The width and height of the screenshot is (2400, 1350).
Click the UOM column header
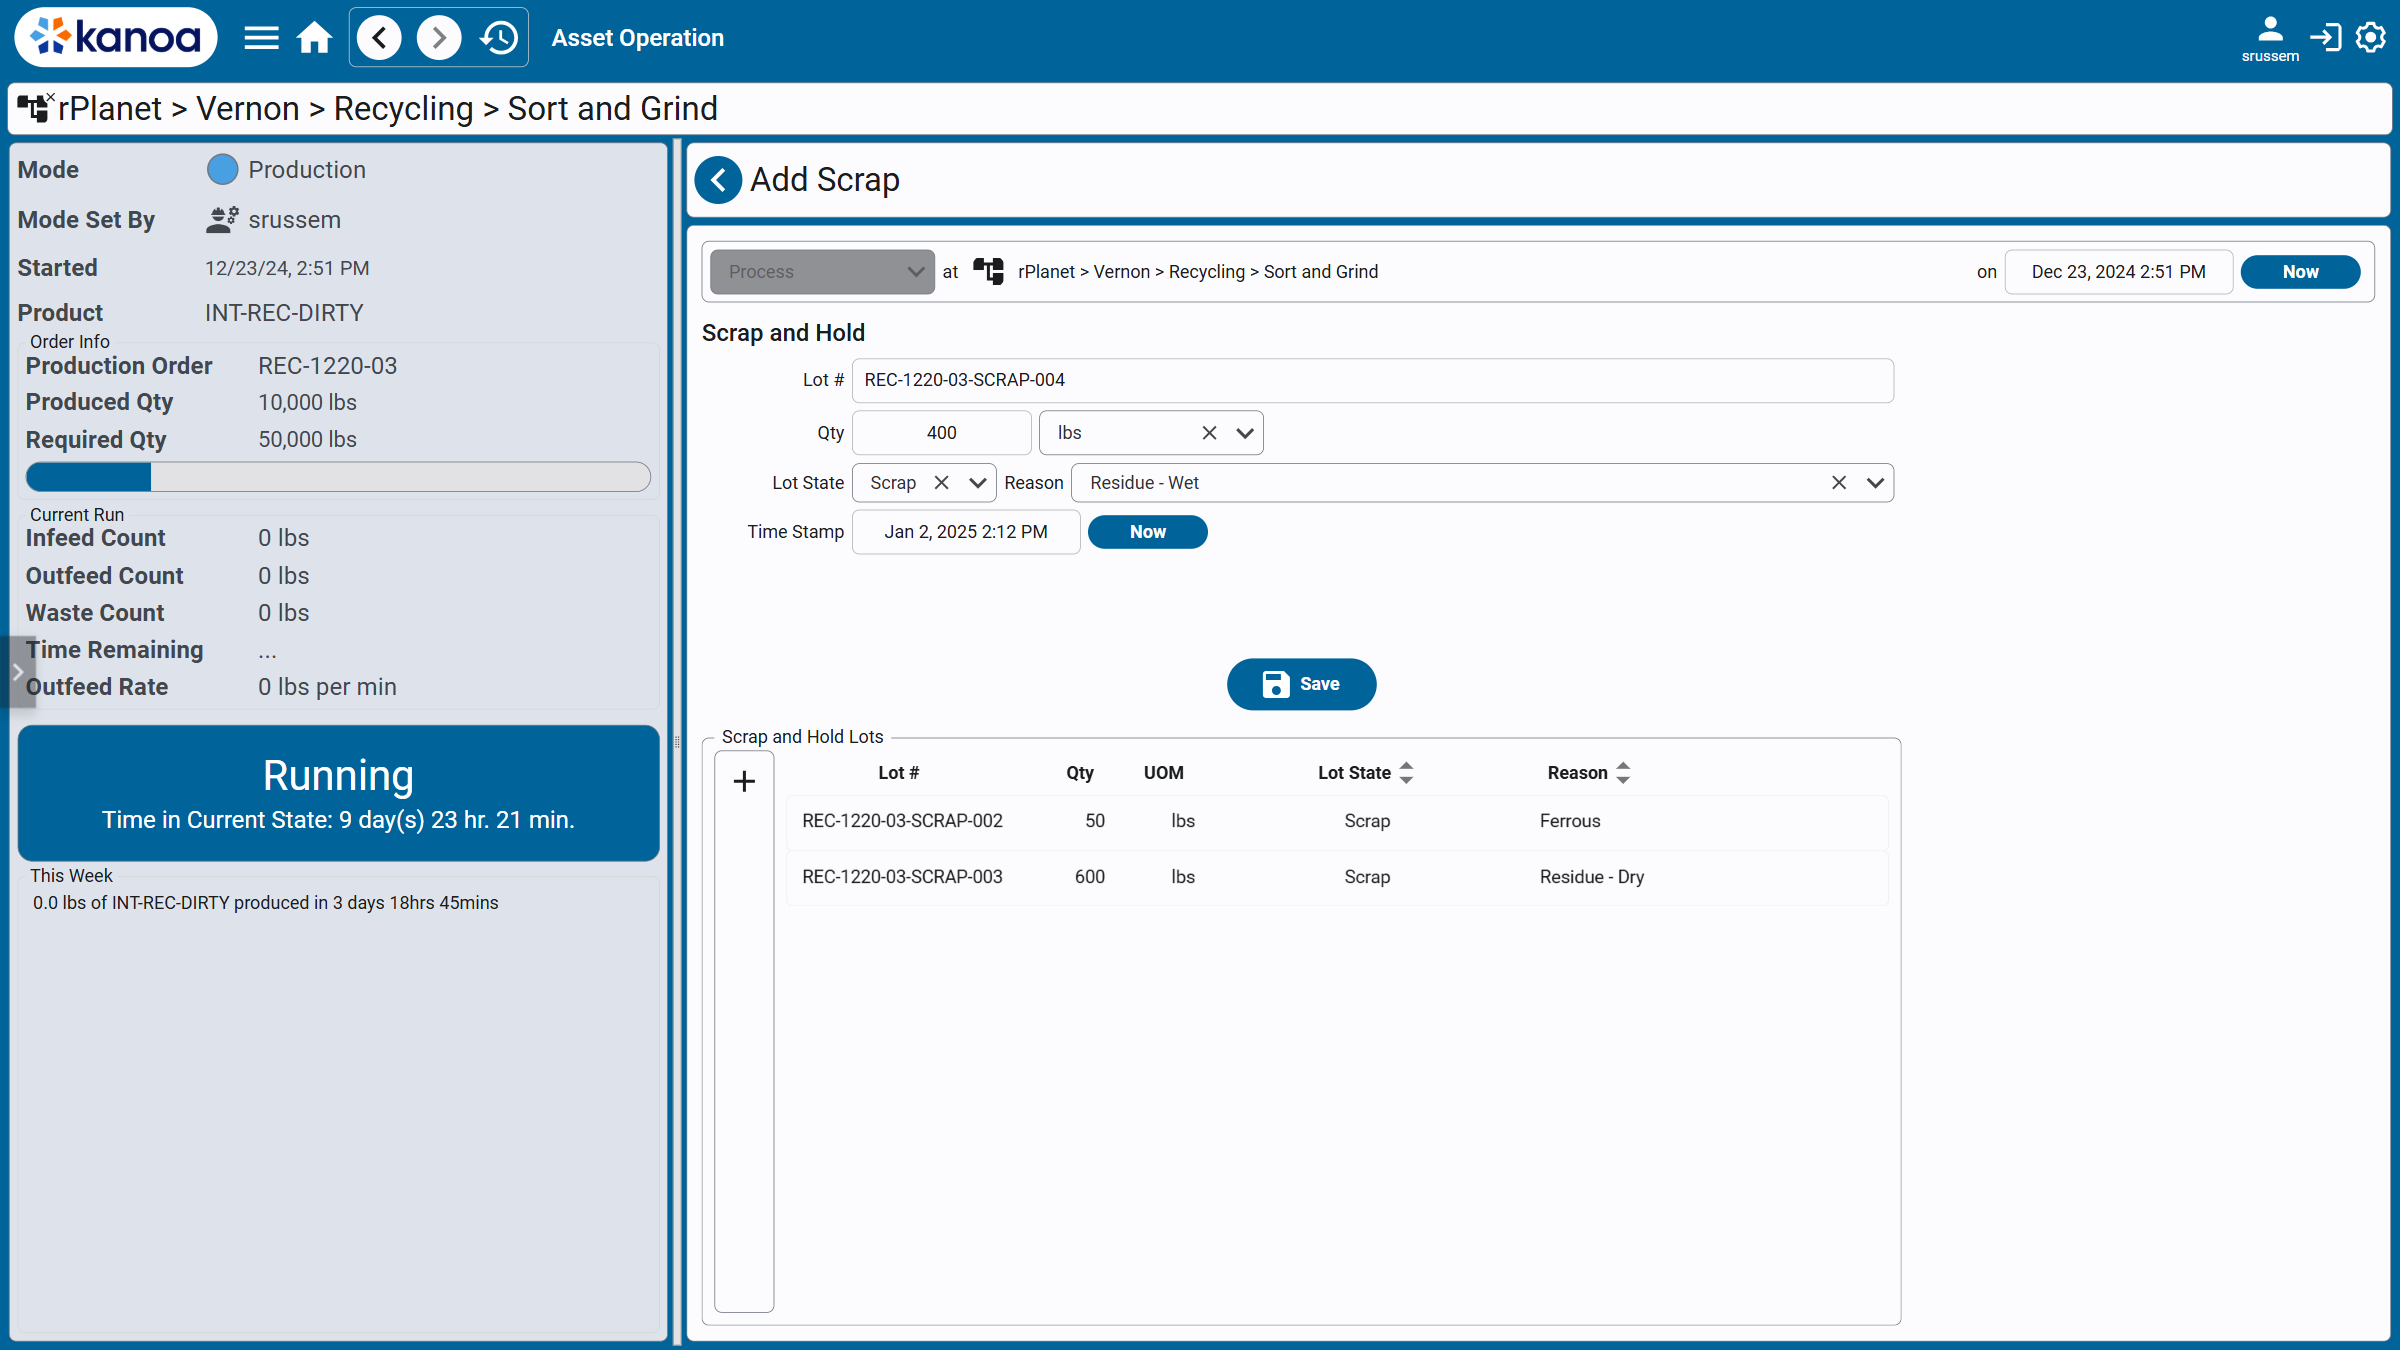(1164, 773)
